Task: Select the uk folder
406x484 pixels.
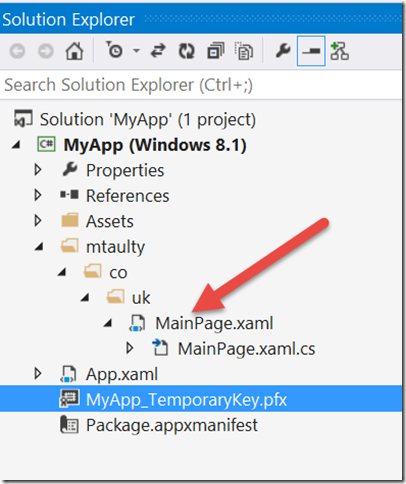Action: tap(141, 297)
